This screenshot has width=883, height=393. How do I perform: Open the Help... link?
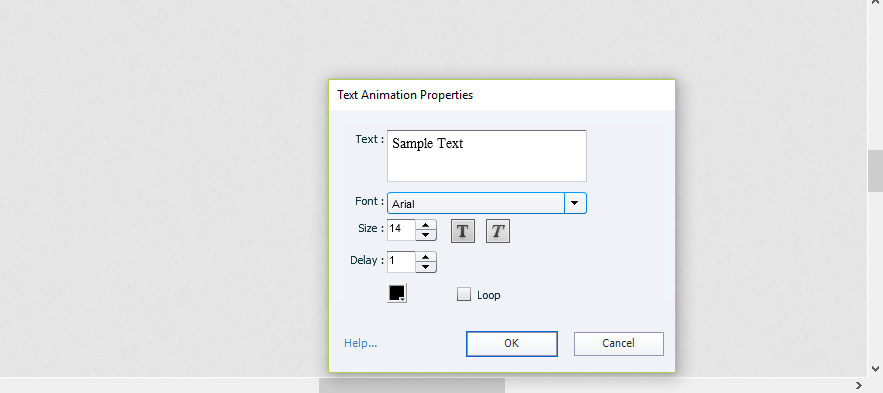[360, 343]
